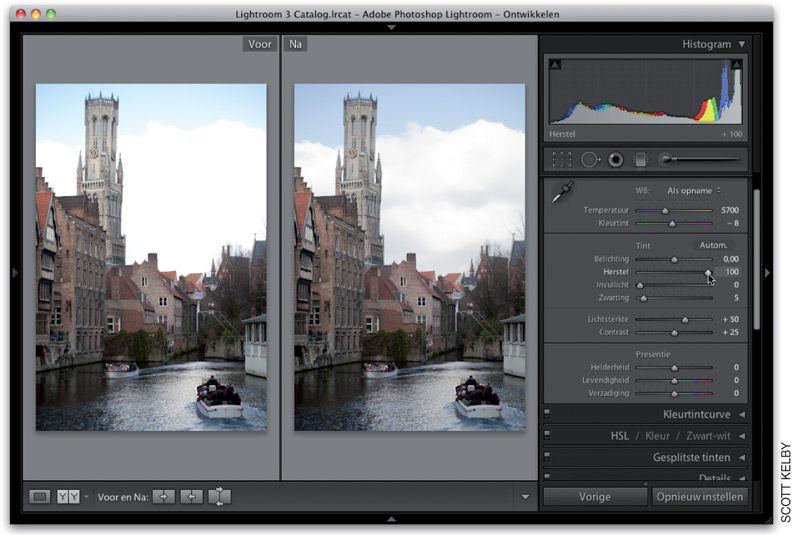Click the Belichting value 0,00
The height and width of the screenshot is (535, 800).
point(731,259)
